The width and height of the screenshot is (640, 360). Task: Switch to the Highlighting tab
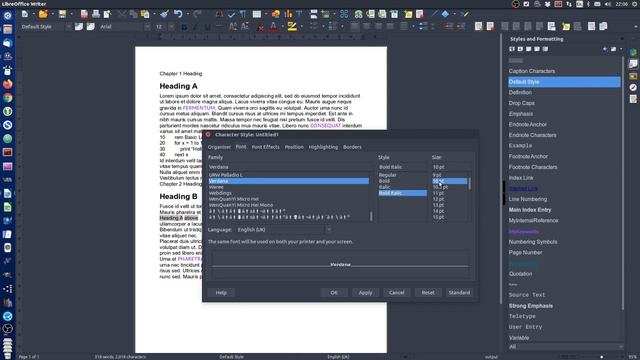(323, 147)
